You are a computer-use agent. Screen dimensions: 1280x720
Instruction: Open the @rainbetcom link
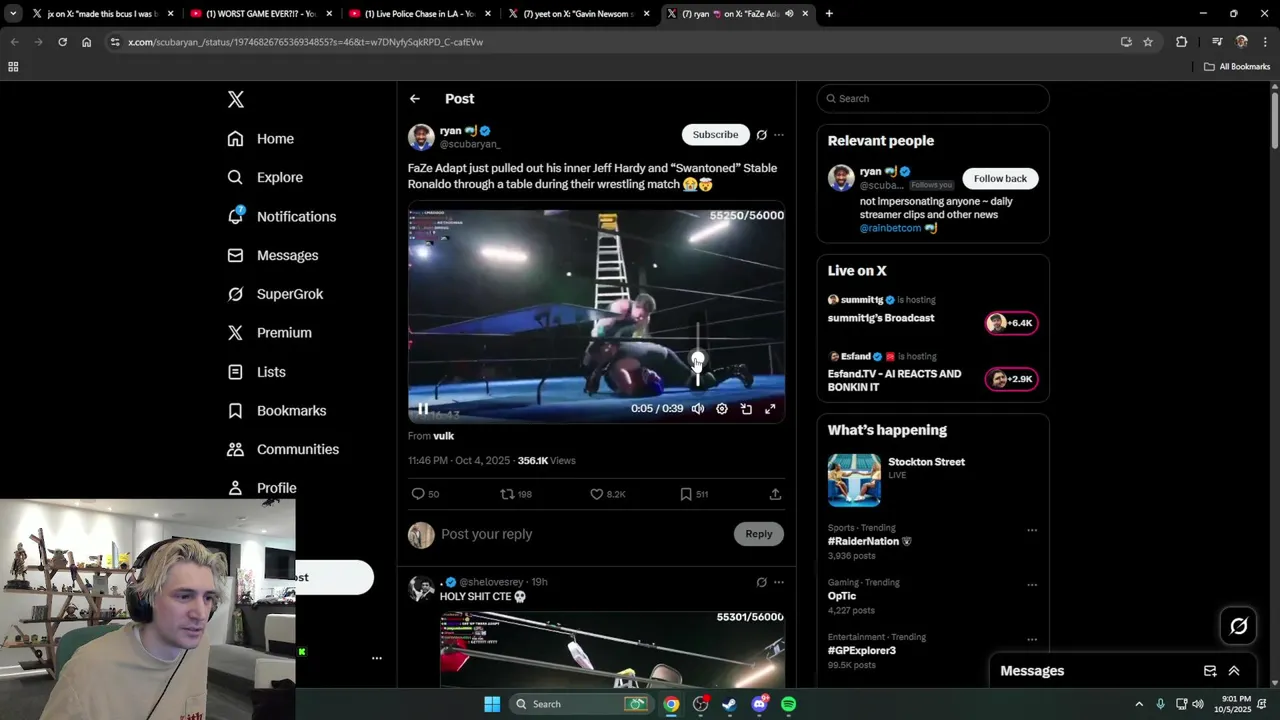(890, 228)
